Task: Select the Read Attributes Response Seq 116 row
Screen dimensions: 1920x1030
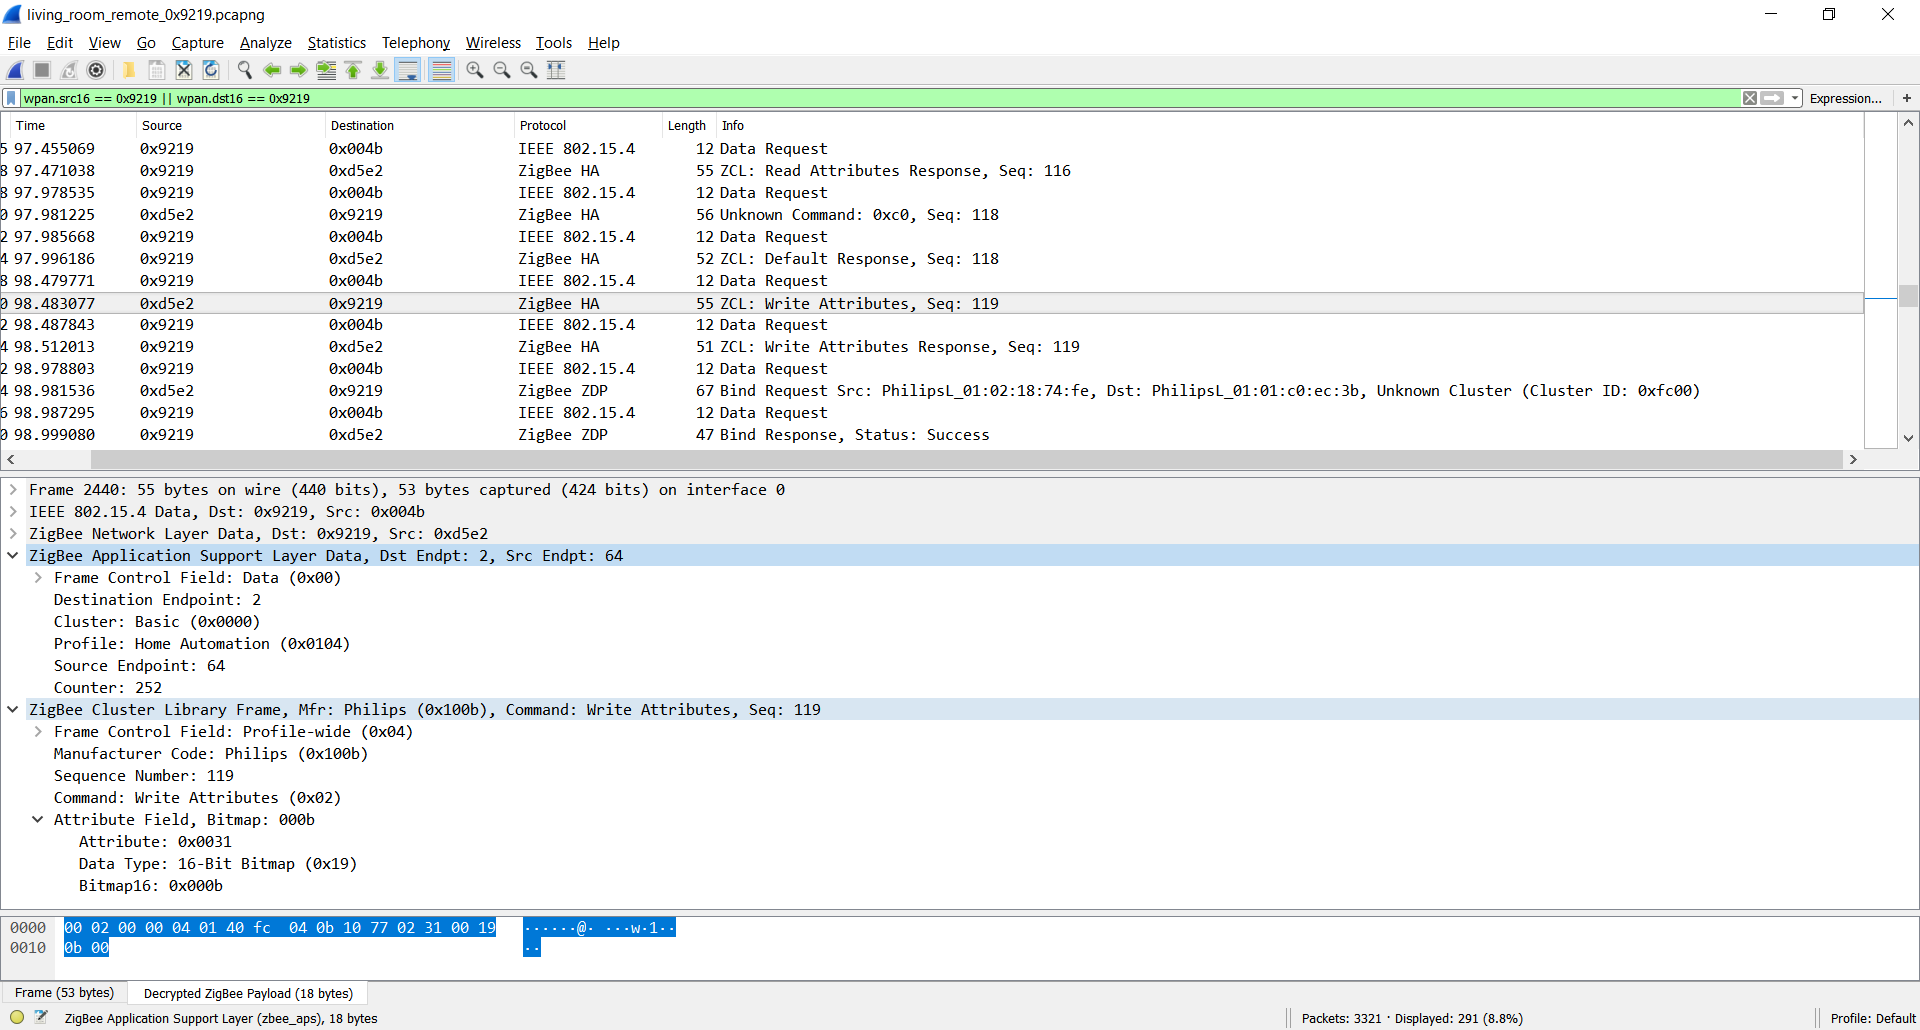Action: coord(932,171)
